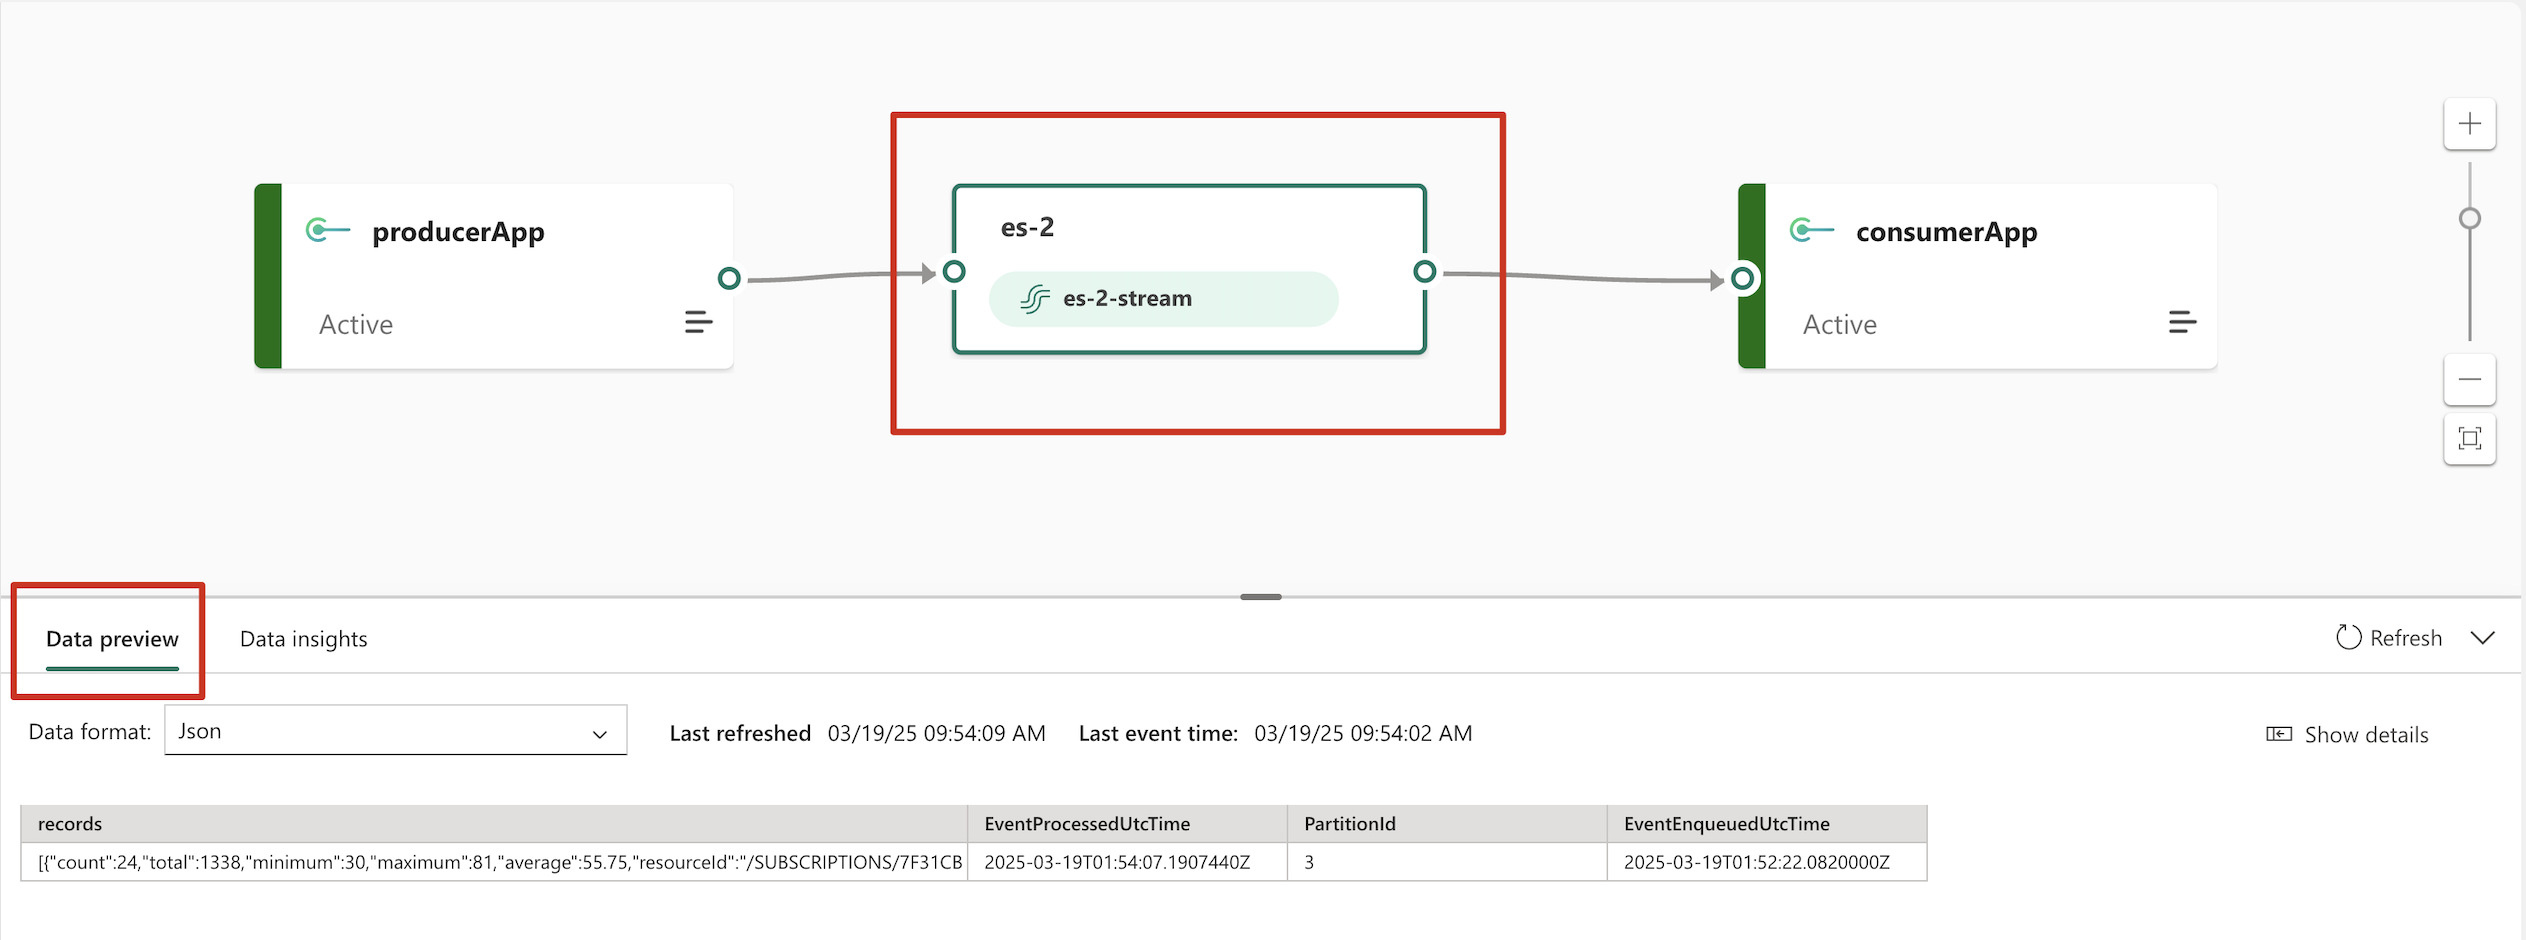The height and width of the screenshot is (940, 2526).
Task: Click the consumerApp Active status text
Action: 1840,324
